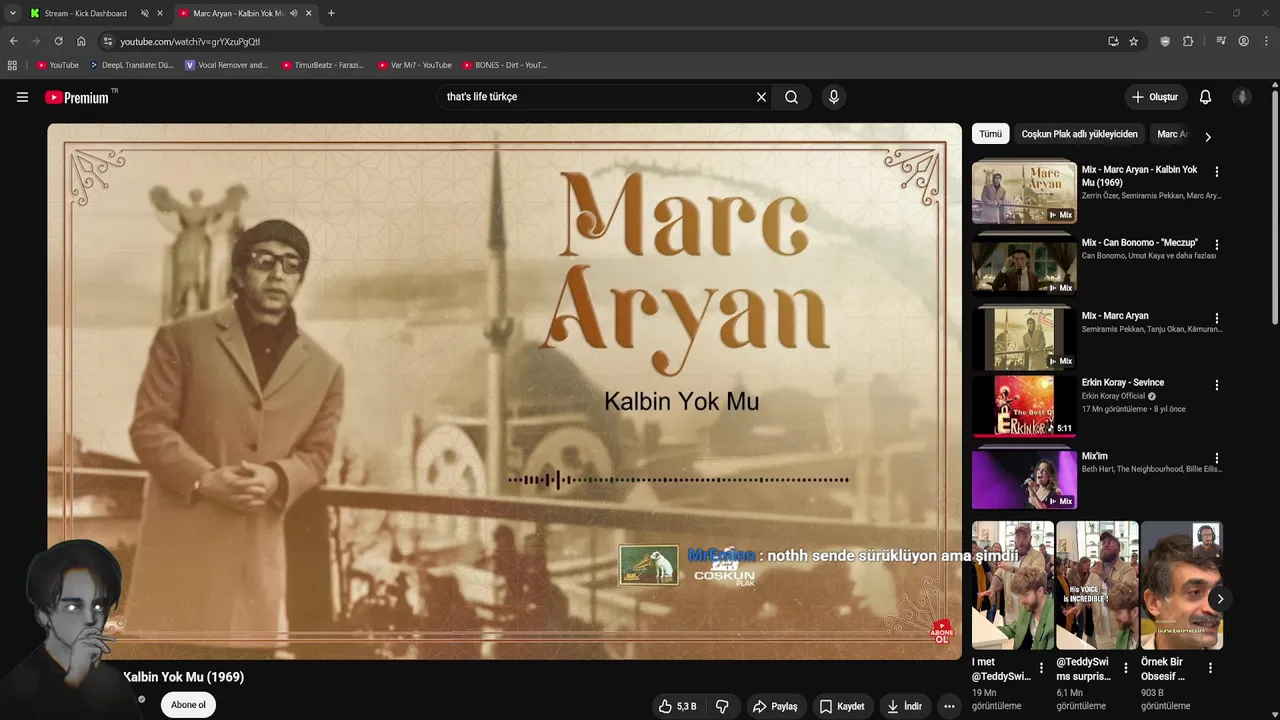Open options for Mix - Marc Aryan item
Image resolution: width=1280 pixels, height=720 pixels.
click(x=1216, y=318)
